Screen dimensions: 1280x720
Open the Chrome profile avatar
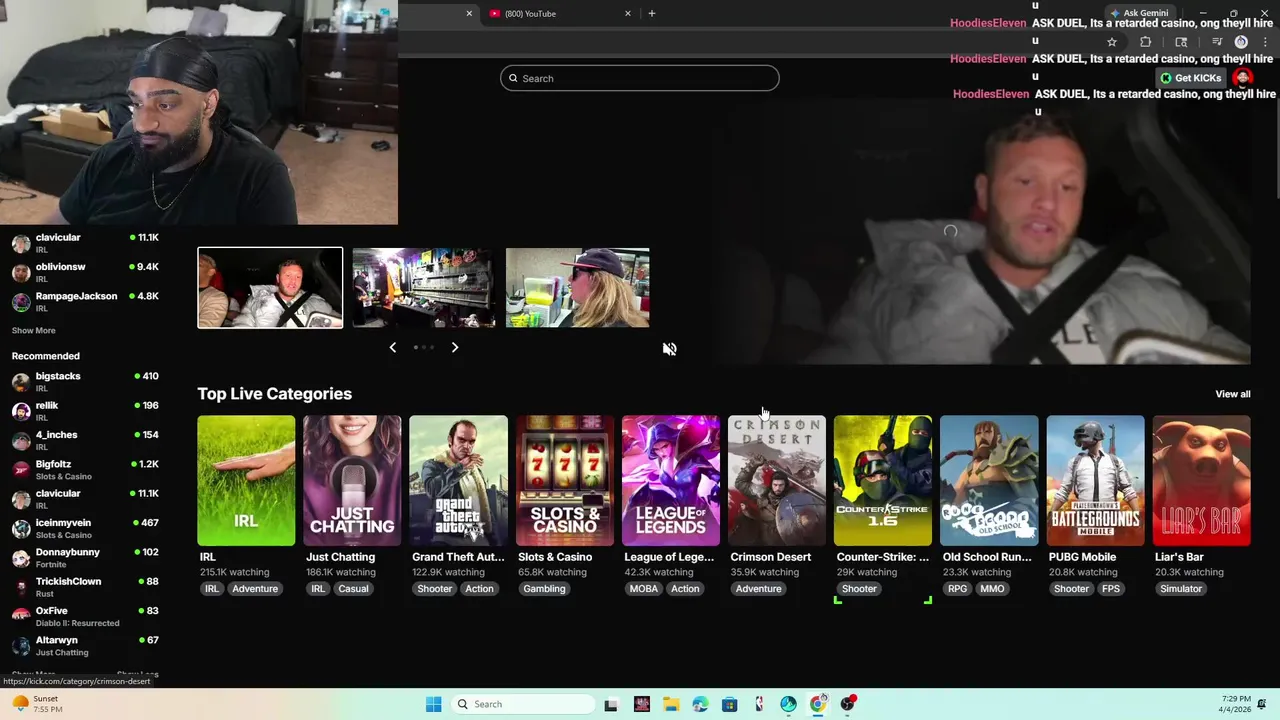coord(1241,42)
